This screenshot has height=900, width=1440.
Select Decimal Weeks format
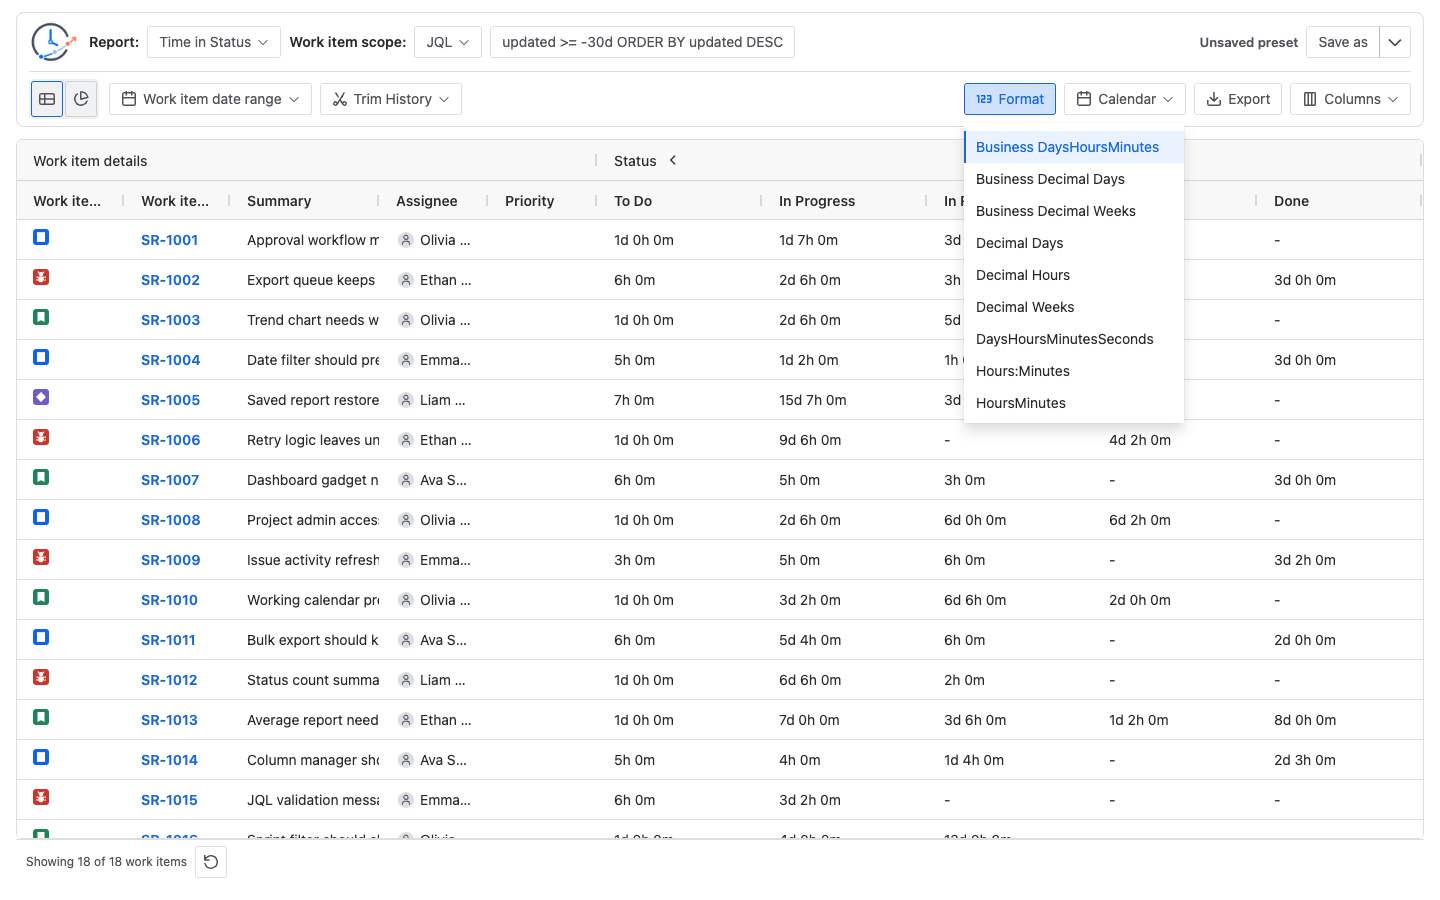(1074, 307)
